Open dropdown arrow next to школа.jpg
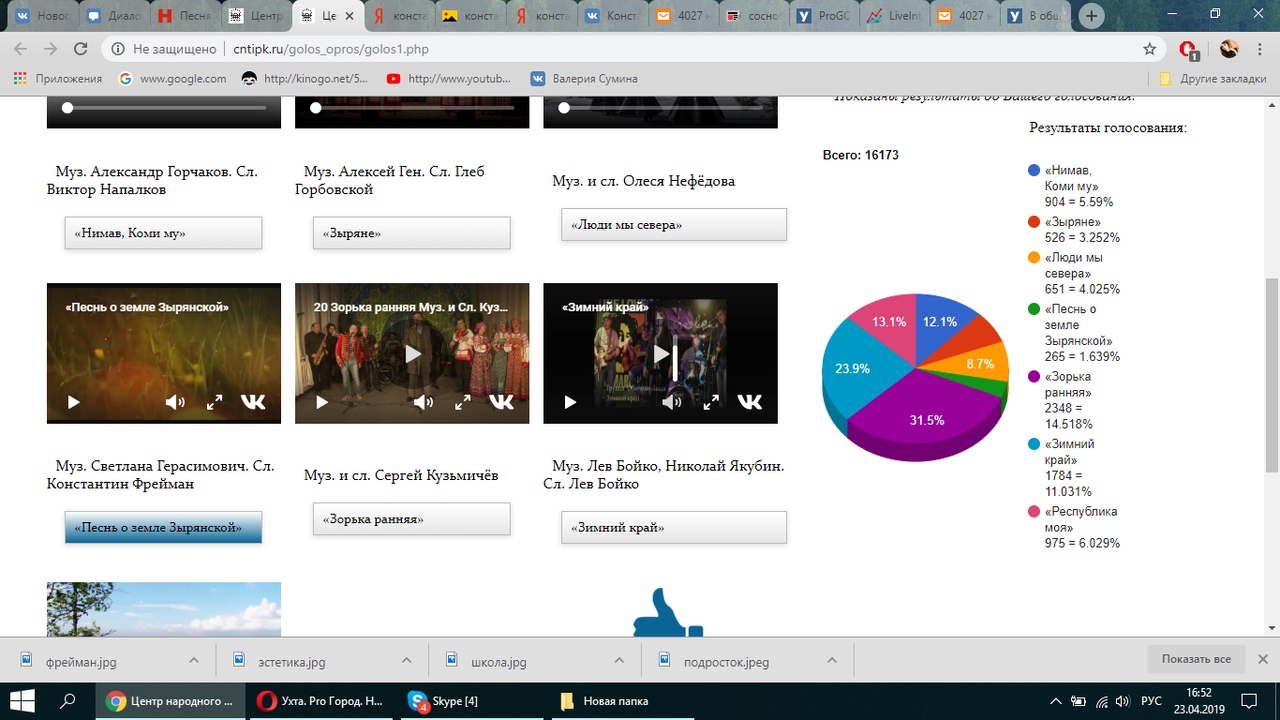 [620, 661]
